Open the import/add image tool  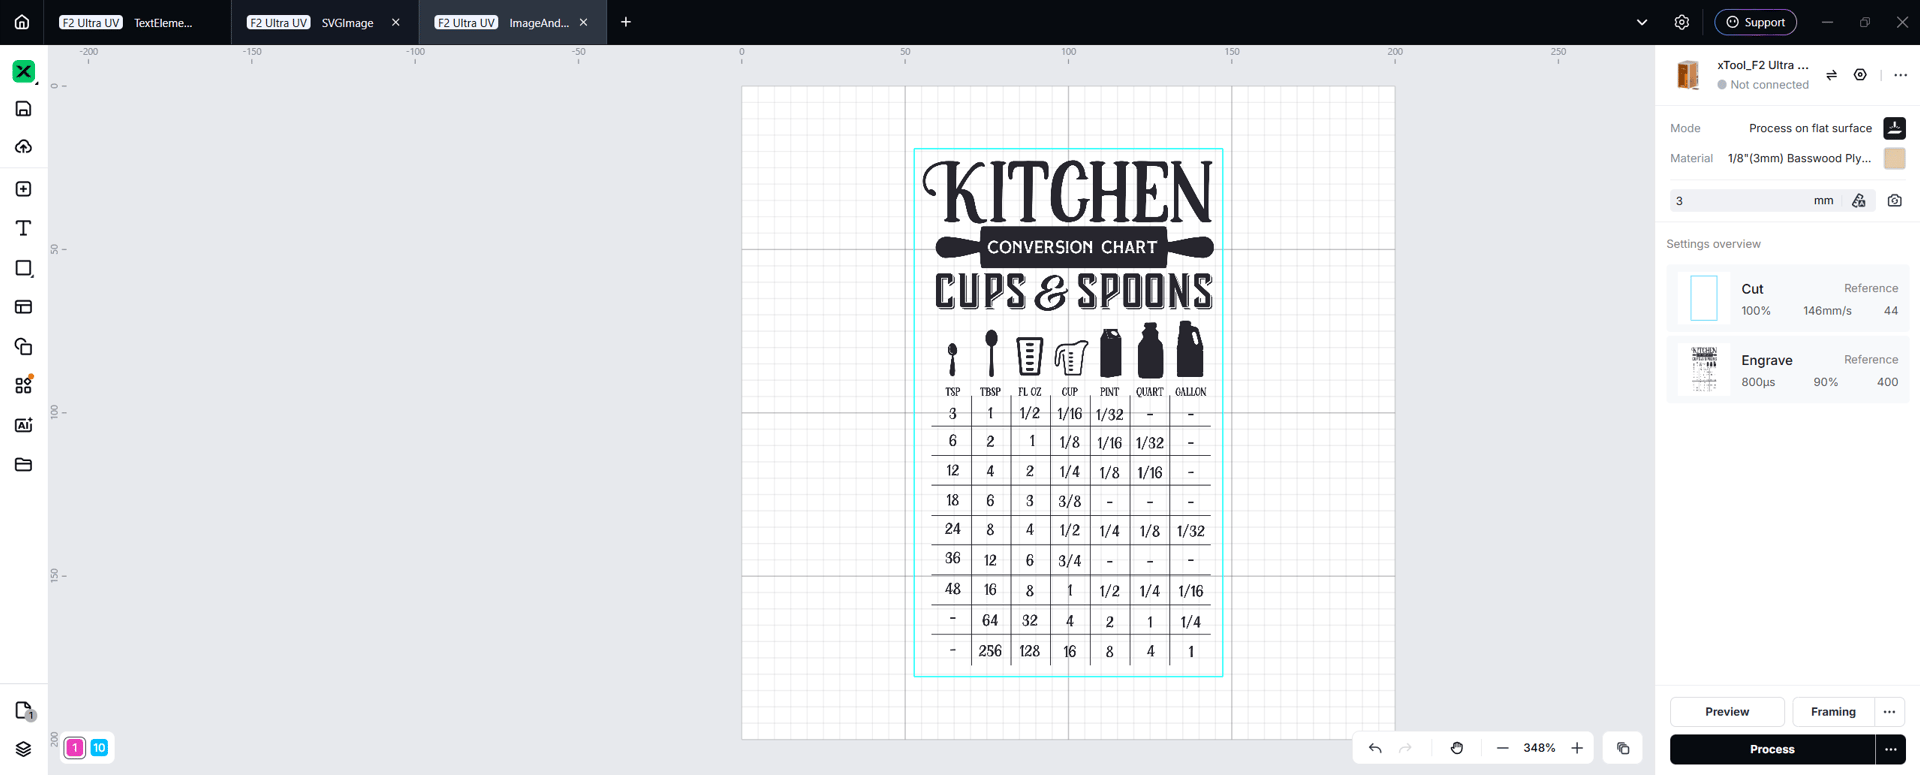click(24, 189)
